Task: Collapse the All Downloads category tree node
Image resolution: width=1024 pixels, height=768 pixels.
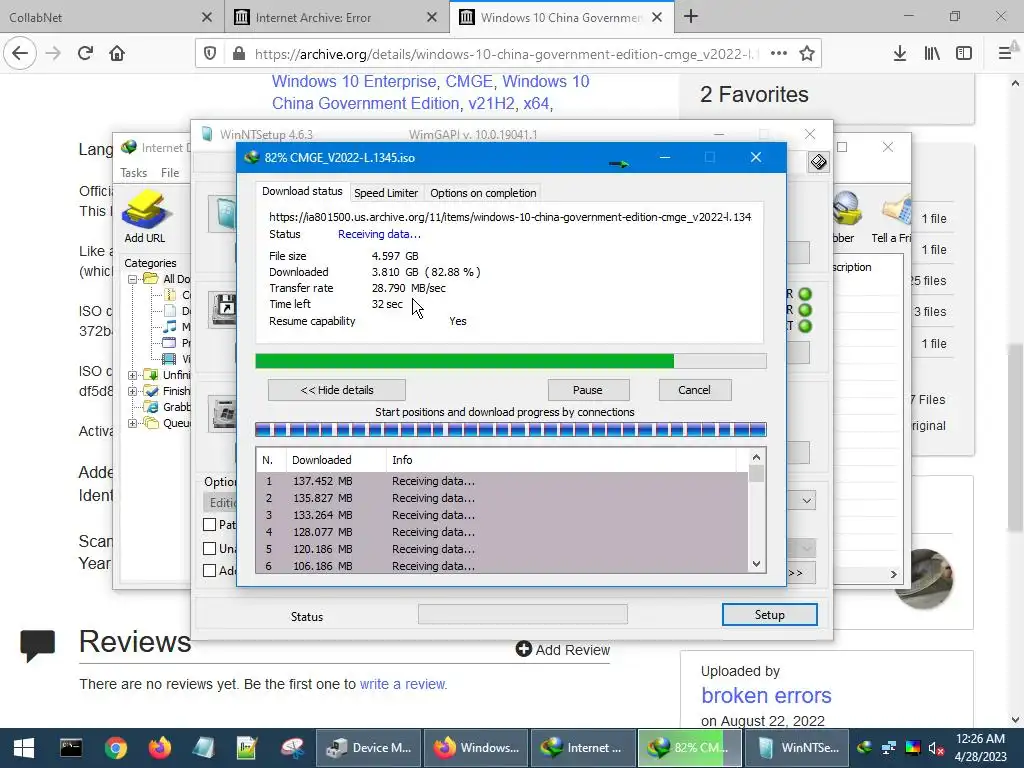Action: click(133, 280)
